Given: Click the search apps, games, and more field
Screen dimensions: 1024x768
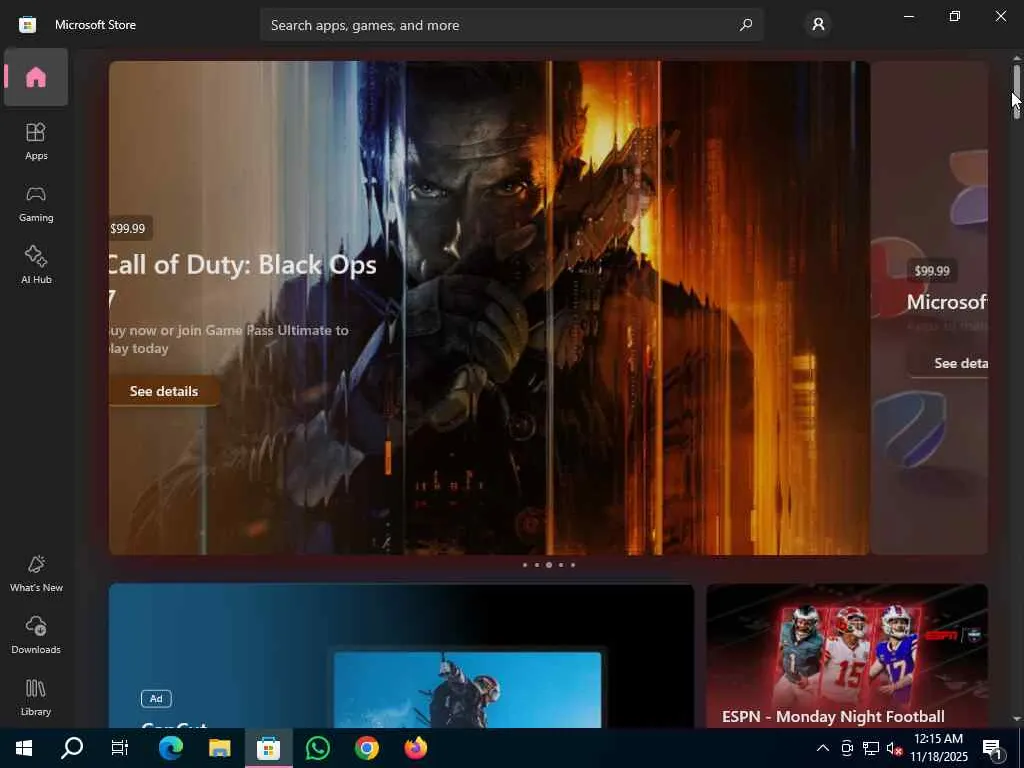Looking at the screenshot, I should [x=512, y=25].
